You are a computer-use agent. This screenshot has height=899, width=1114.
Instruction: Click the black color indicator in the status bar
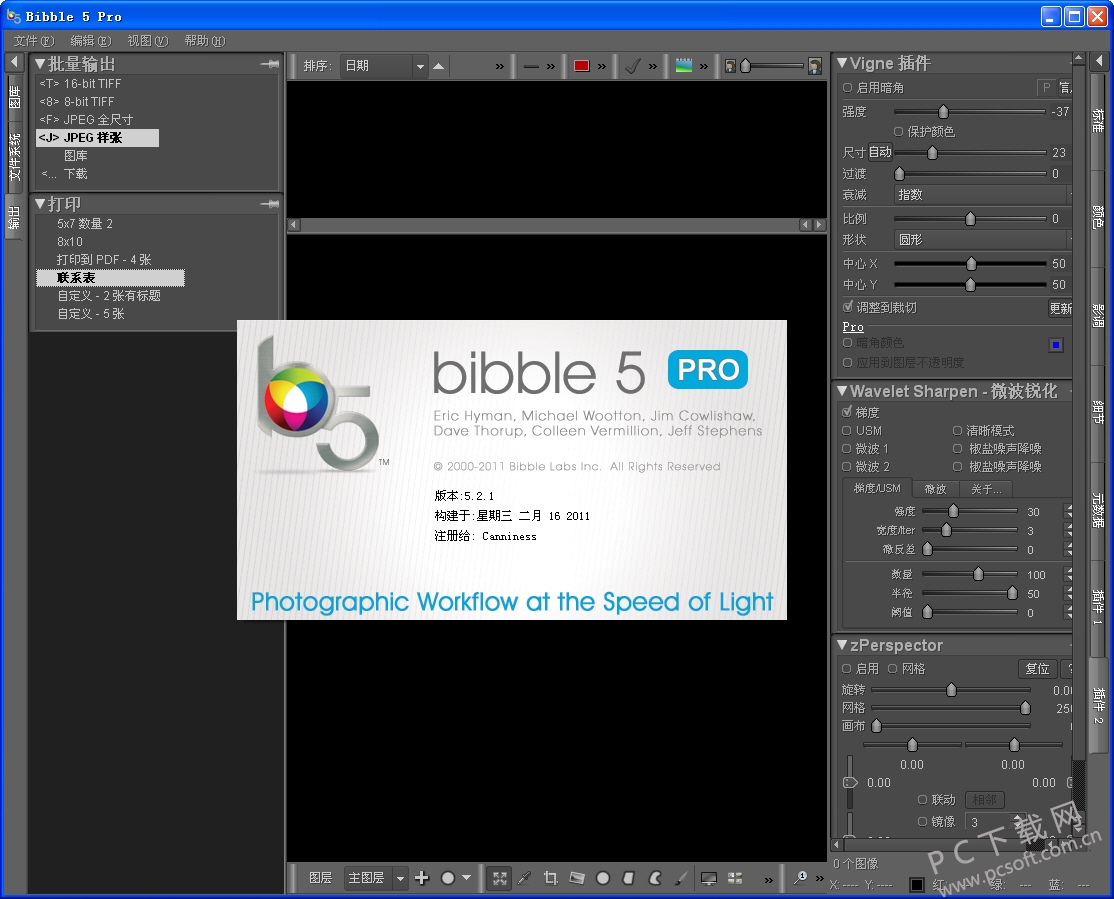click(916, 885)
